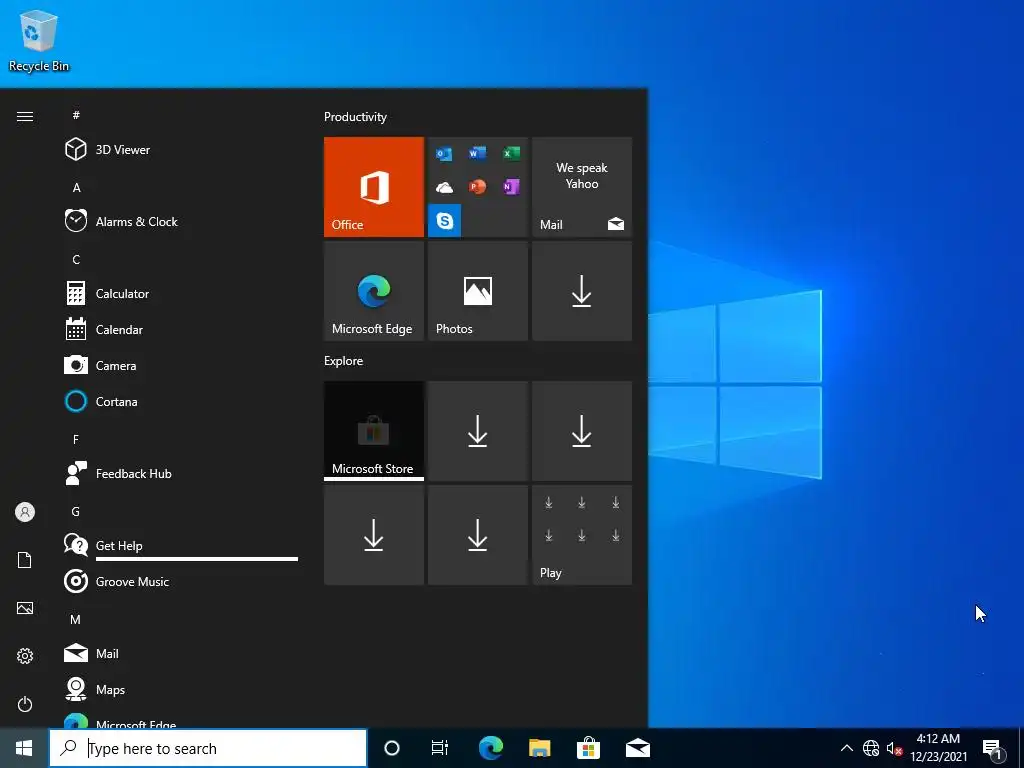This screenshot has height=768, width=1024.
Task: Open OneDrive from the Office apps tile
Action: pos(444,188)
